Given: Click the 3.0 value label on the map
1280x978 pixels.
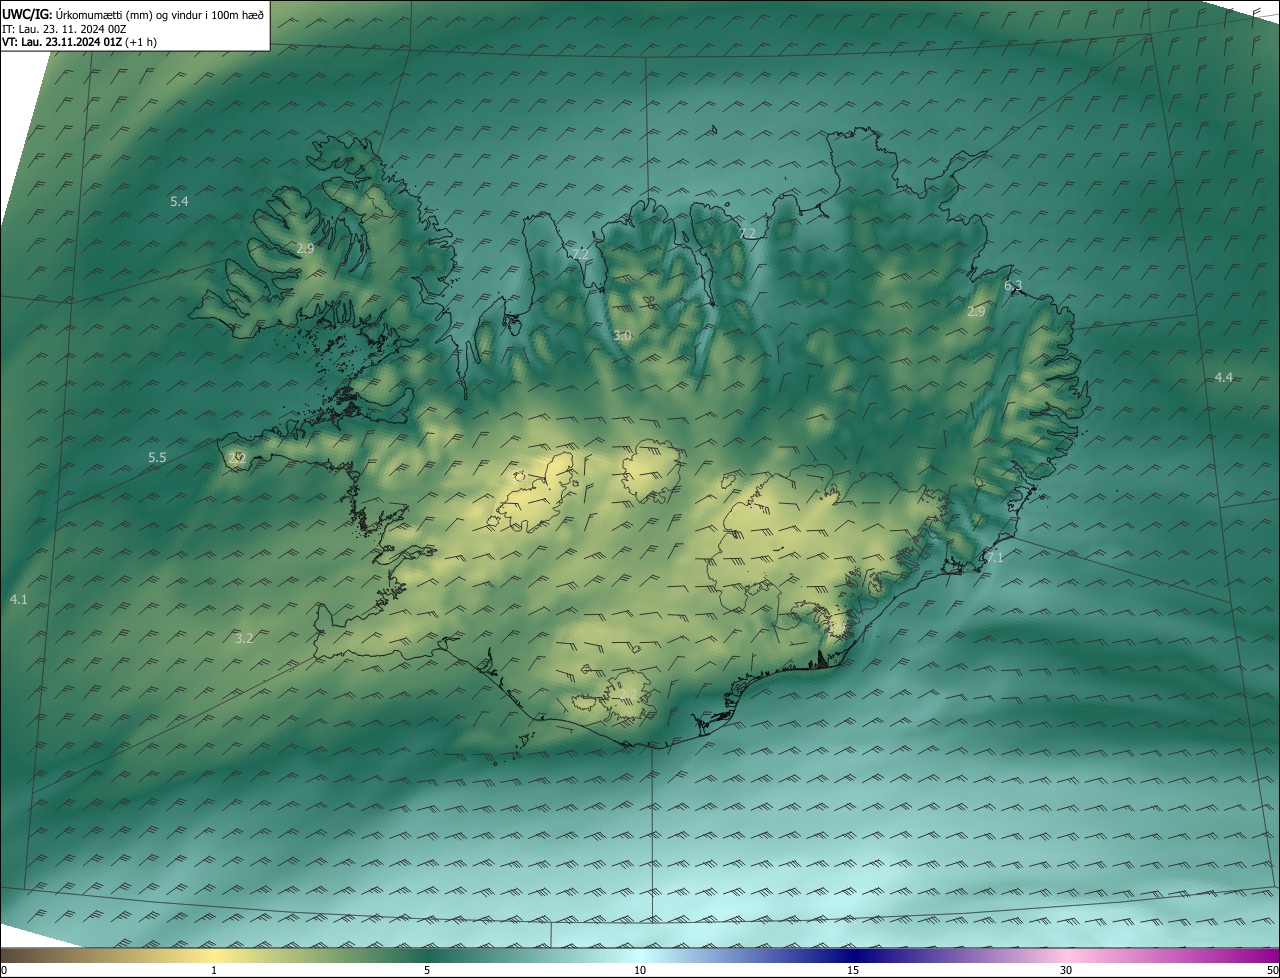Looking at the screenshot, I should coord(622,336).
